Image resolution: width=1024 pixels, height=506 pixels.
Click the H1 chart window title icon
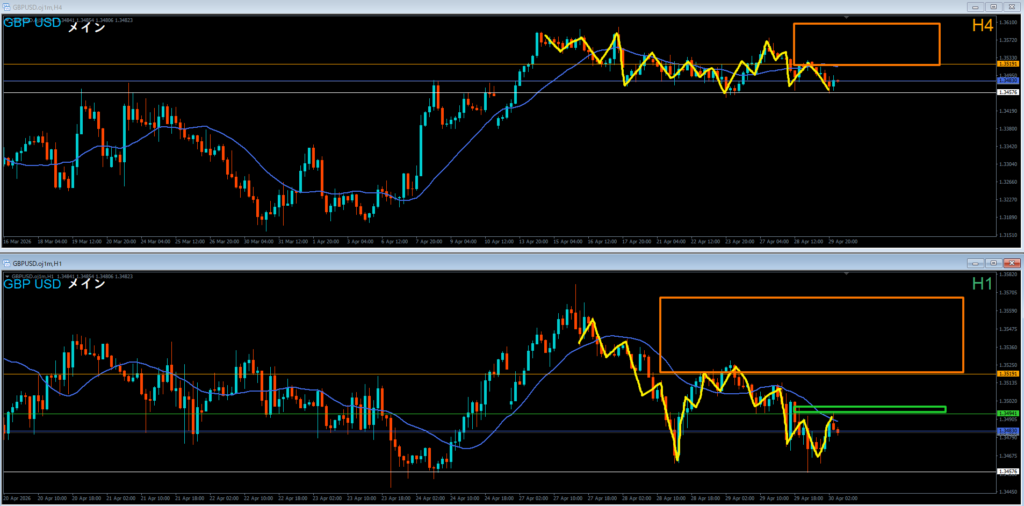7,263
